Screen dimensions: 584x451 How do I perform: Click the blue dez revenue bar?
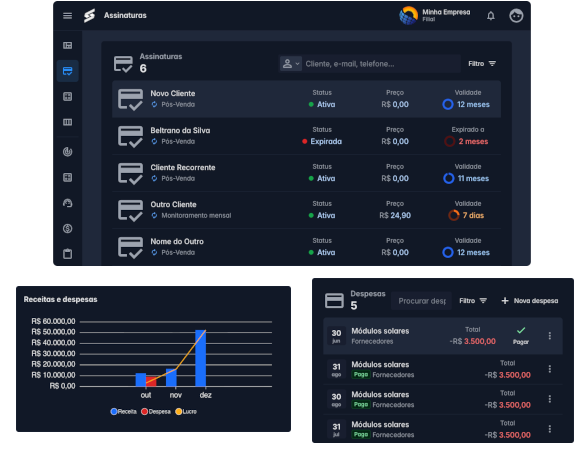[200, 358]
